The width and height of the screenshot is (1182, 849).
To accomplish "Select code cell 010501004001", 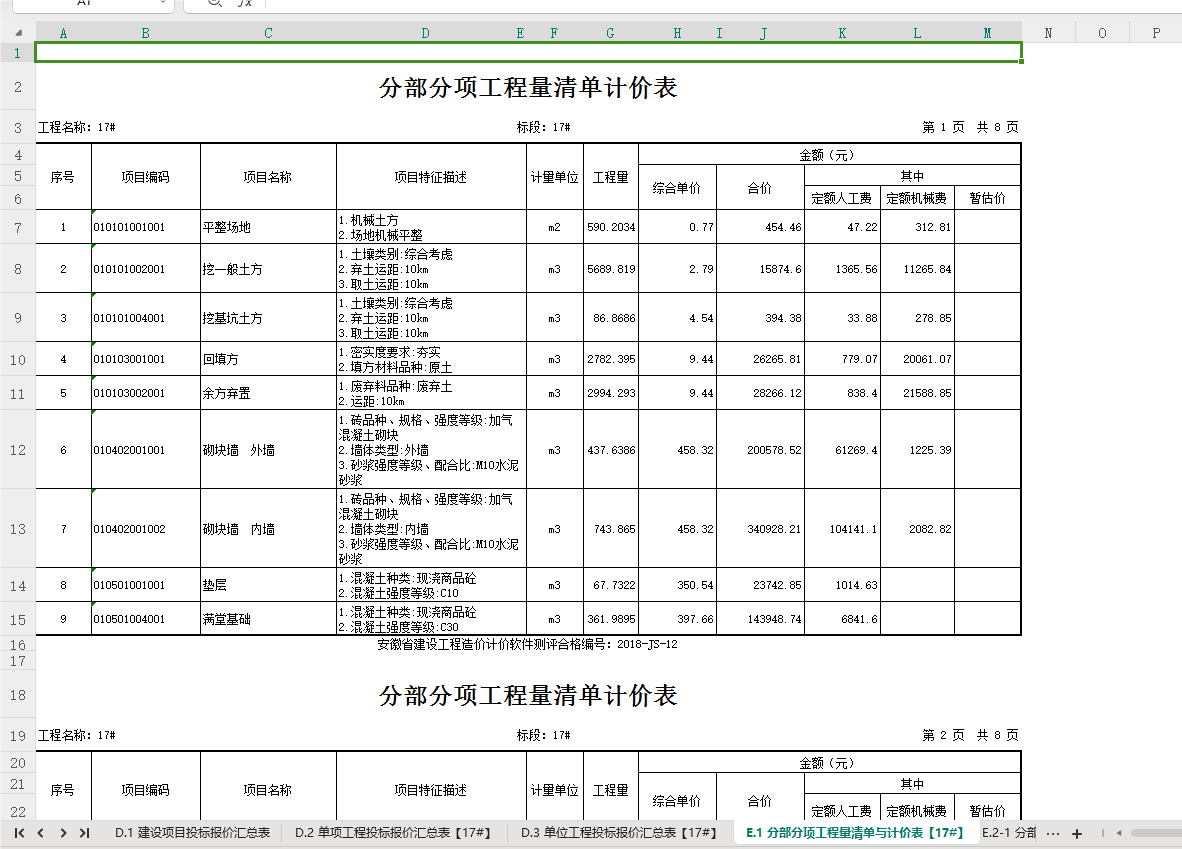I will [x=145, y=619].
